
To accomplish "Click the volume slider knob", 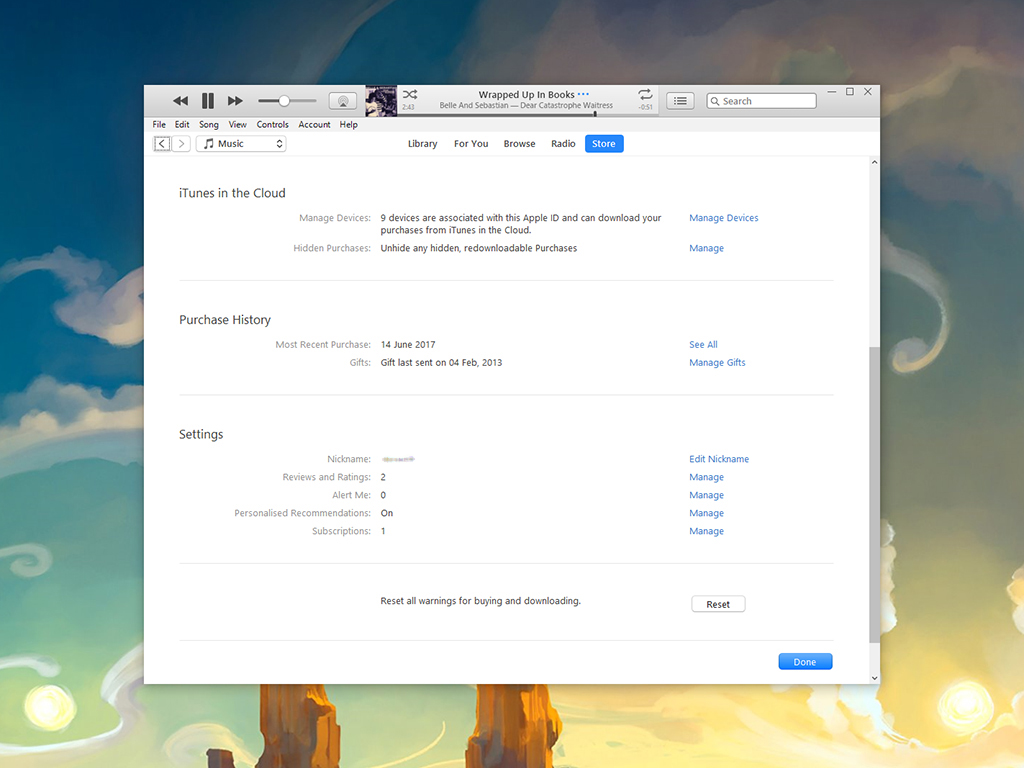I will [284, 101].
